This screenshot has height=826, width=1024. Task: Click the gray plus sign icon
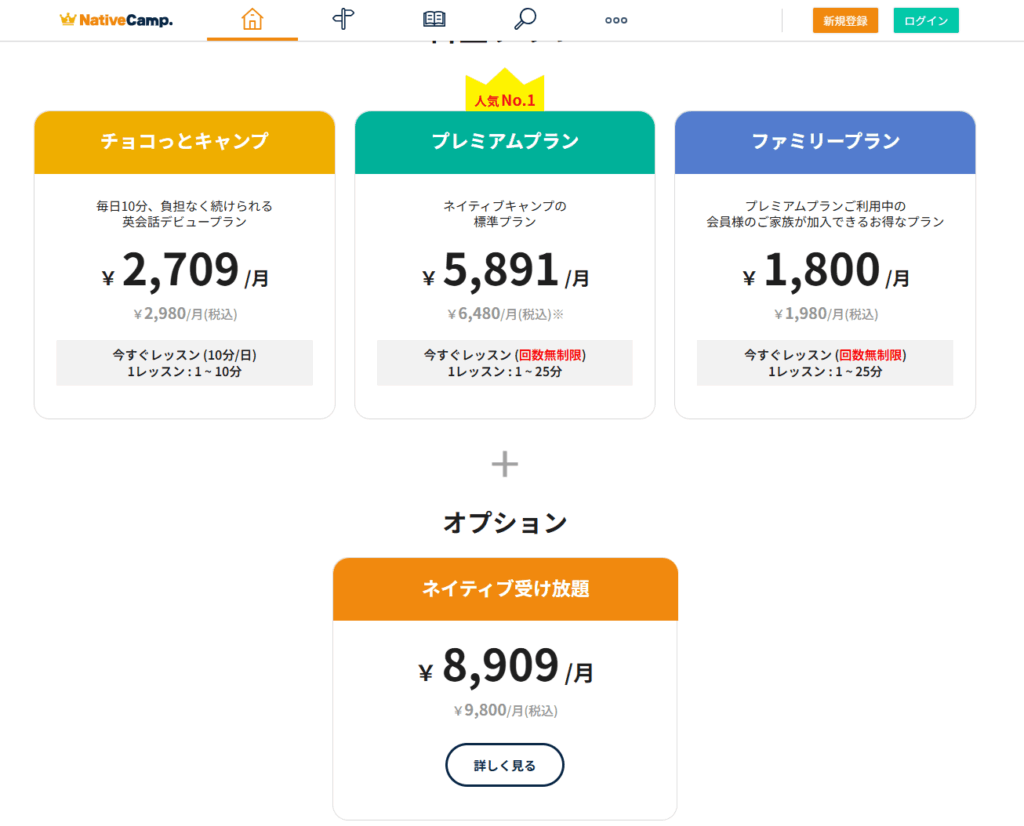pyautogui.click(x=505, y=463)
